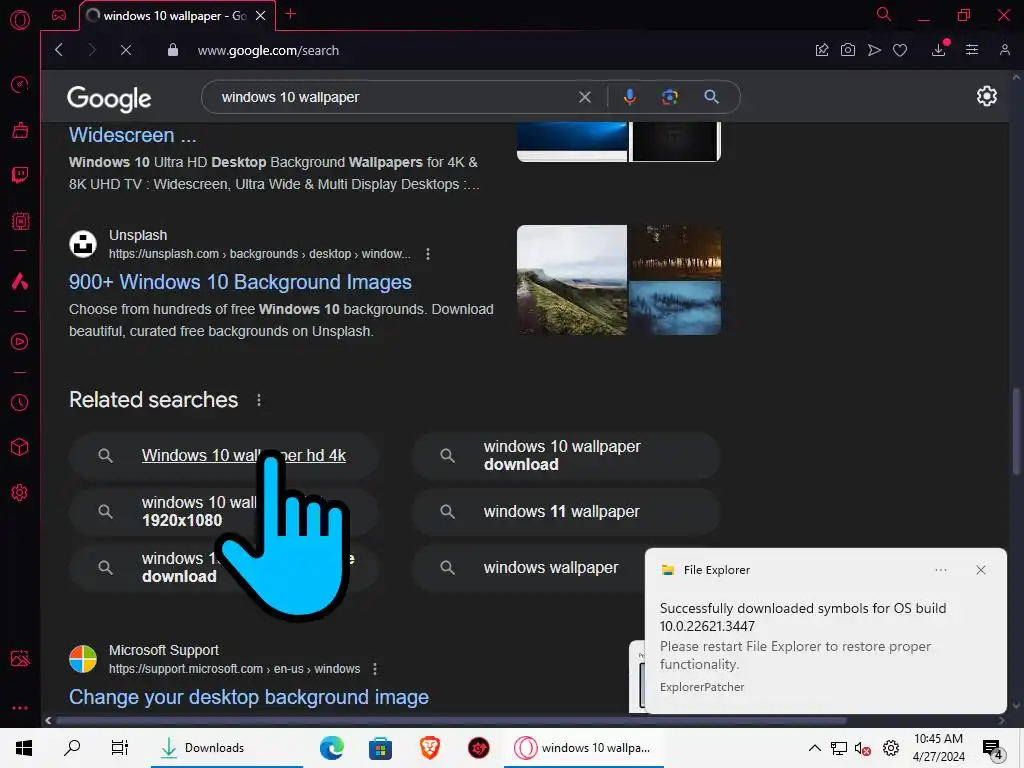Open the profile account icon in toolbar
Image resolution: width=1024 pixels, height=768 pixels.
(x=1005, y=50)
